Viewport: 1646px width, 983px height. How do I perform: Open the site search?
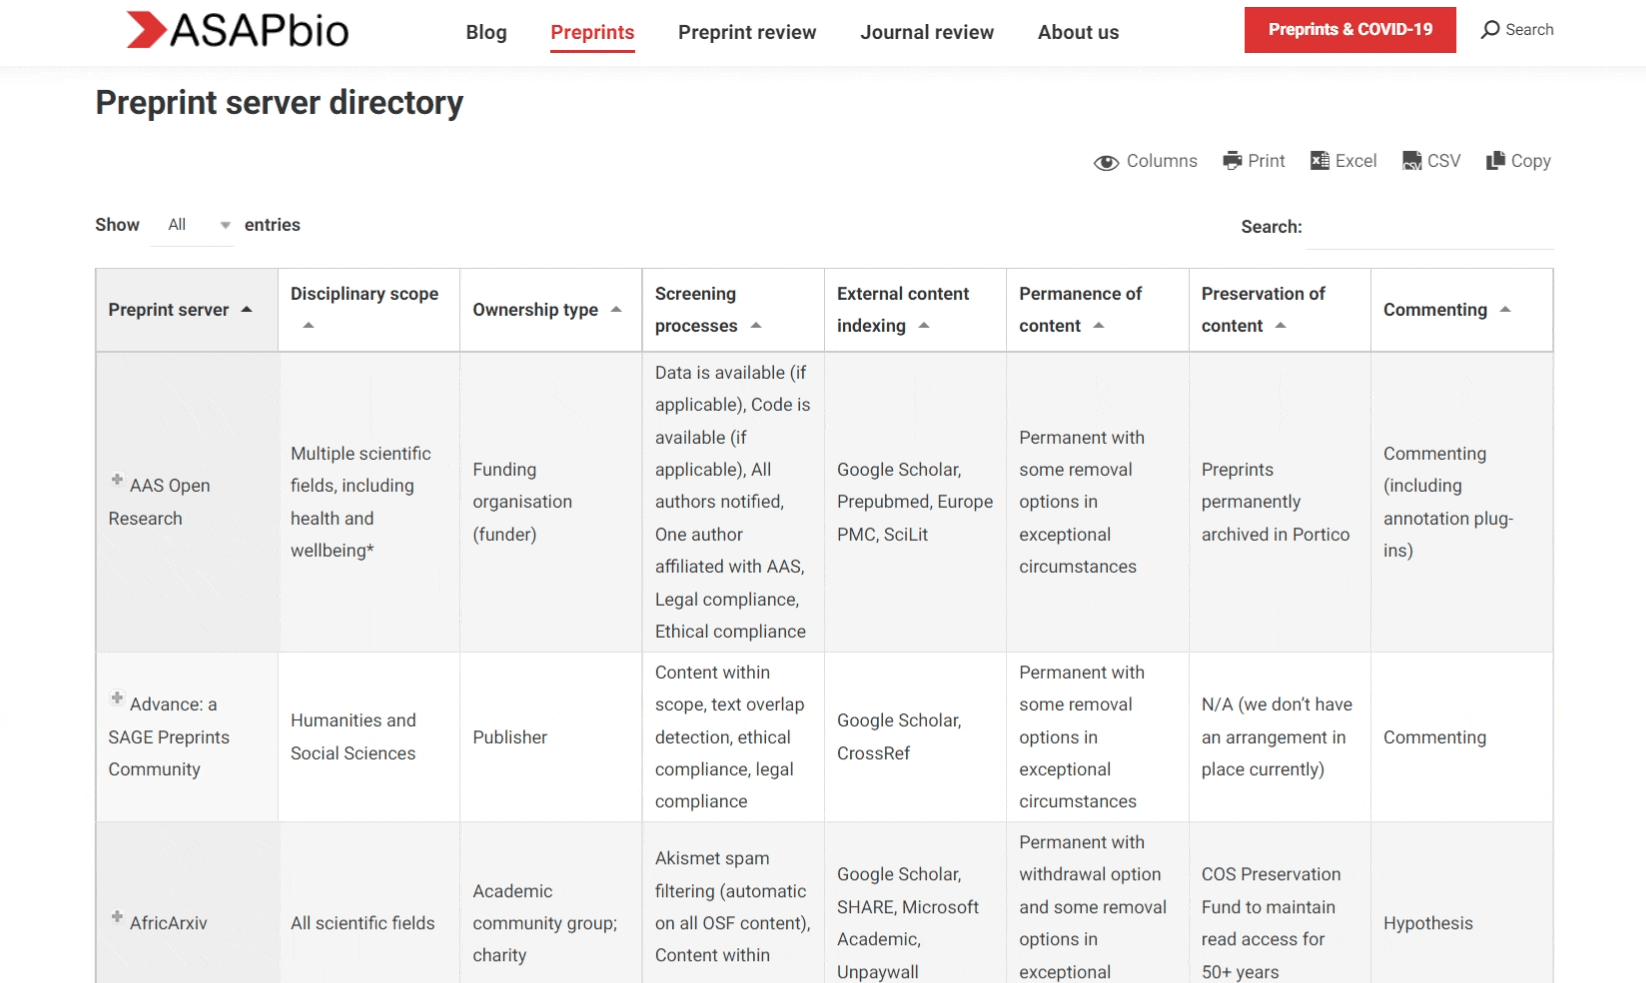1516,29
